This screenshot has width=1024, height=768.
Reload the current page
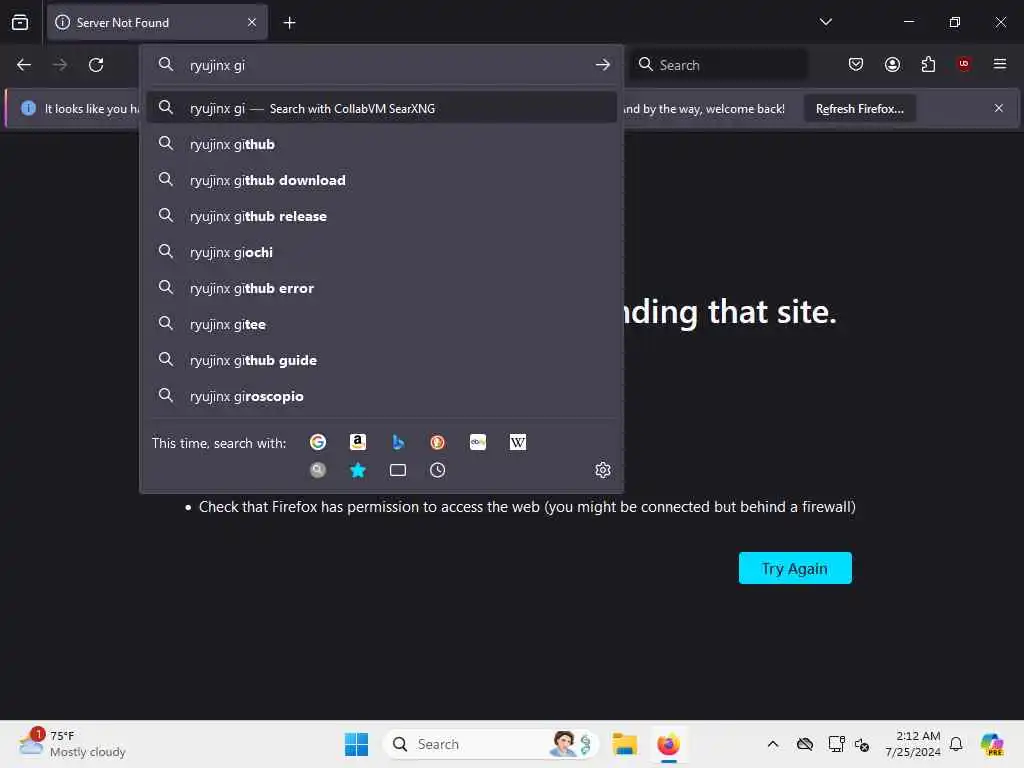(96, 65)
